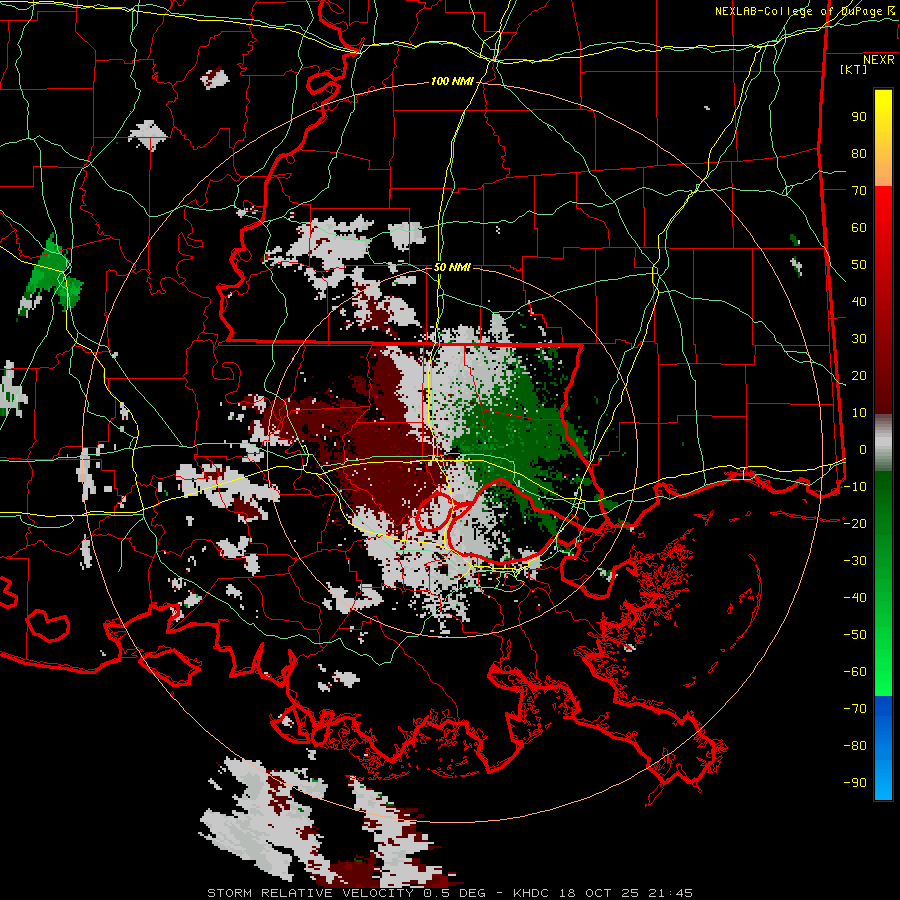Click the positive 10 scale value

point(859,413)
